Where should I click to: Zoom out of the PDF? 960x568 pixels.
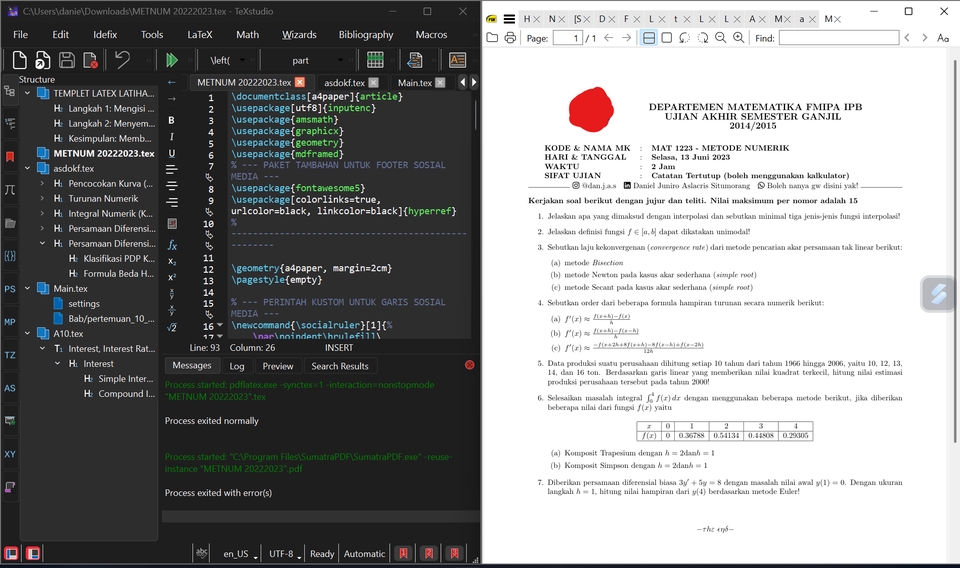tap(721, 38)
